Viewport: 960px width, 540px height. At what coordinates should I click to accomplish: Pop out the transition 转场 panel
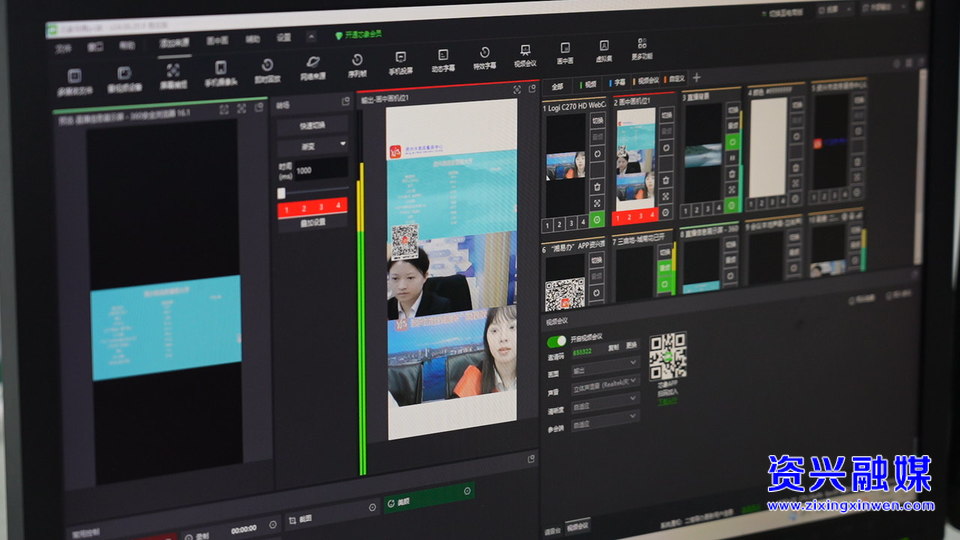(x=345, y=101)
